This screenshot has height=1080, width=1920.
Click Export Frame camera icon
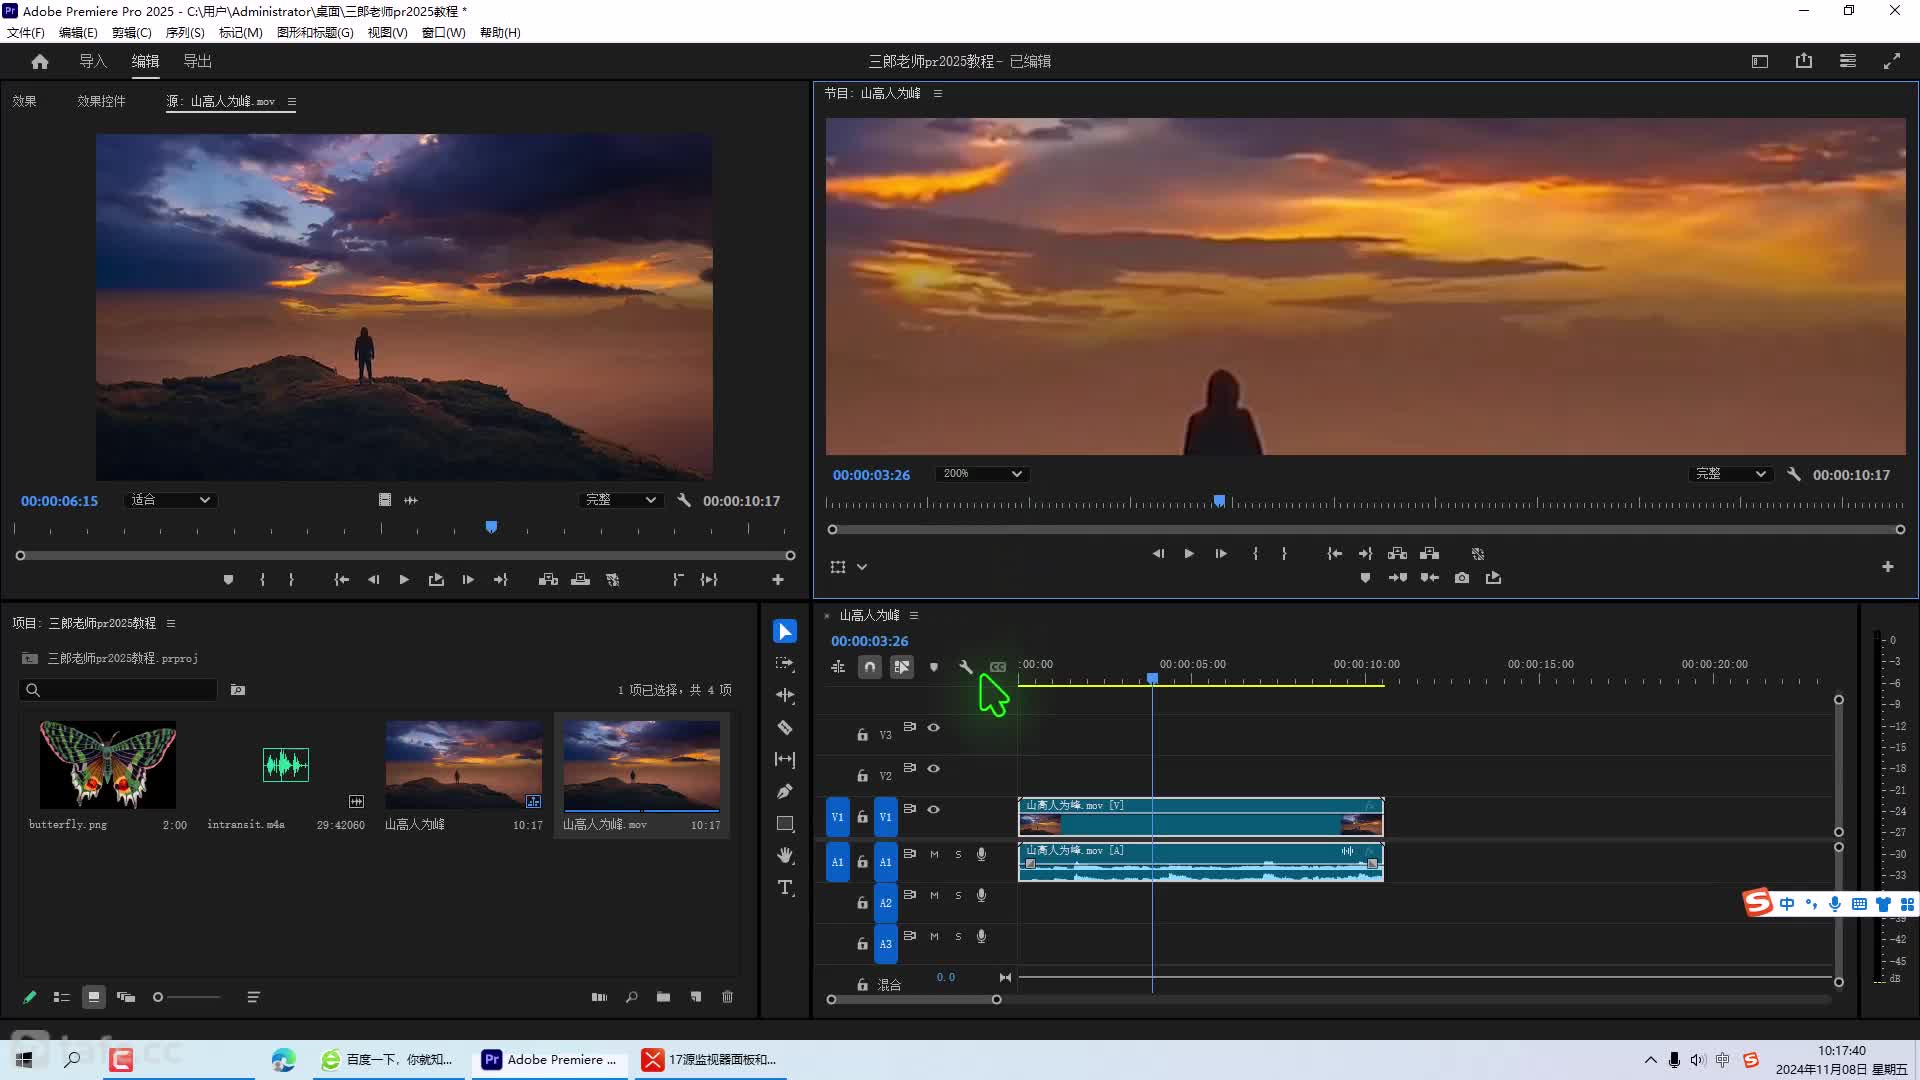pyautogui.click(x=1462, y=578)
